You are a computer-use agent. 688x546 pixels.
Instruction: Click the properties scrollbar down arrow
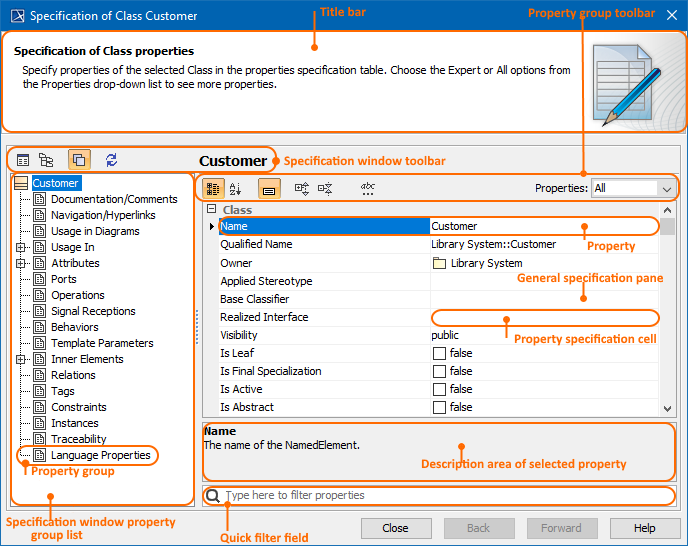click(x=667, y=409)
